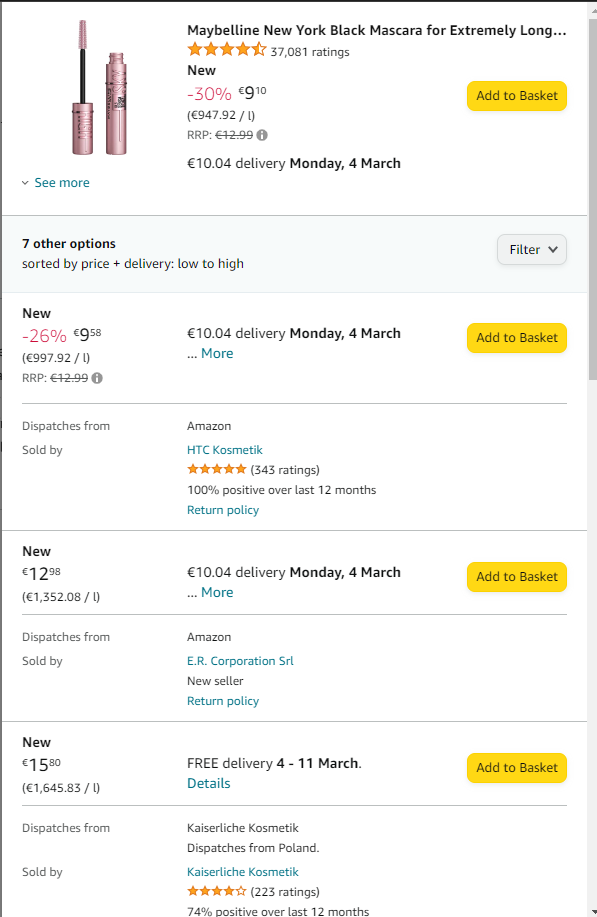Add the €9.58 HTC Kosmetik offer to basket
Image resolution: width=597 pixels, height=917 pixels.
tap(517, 338)
